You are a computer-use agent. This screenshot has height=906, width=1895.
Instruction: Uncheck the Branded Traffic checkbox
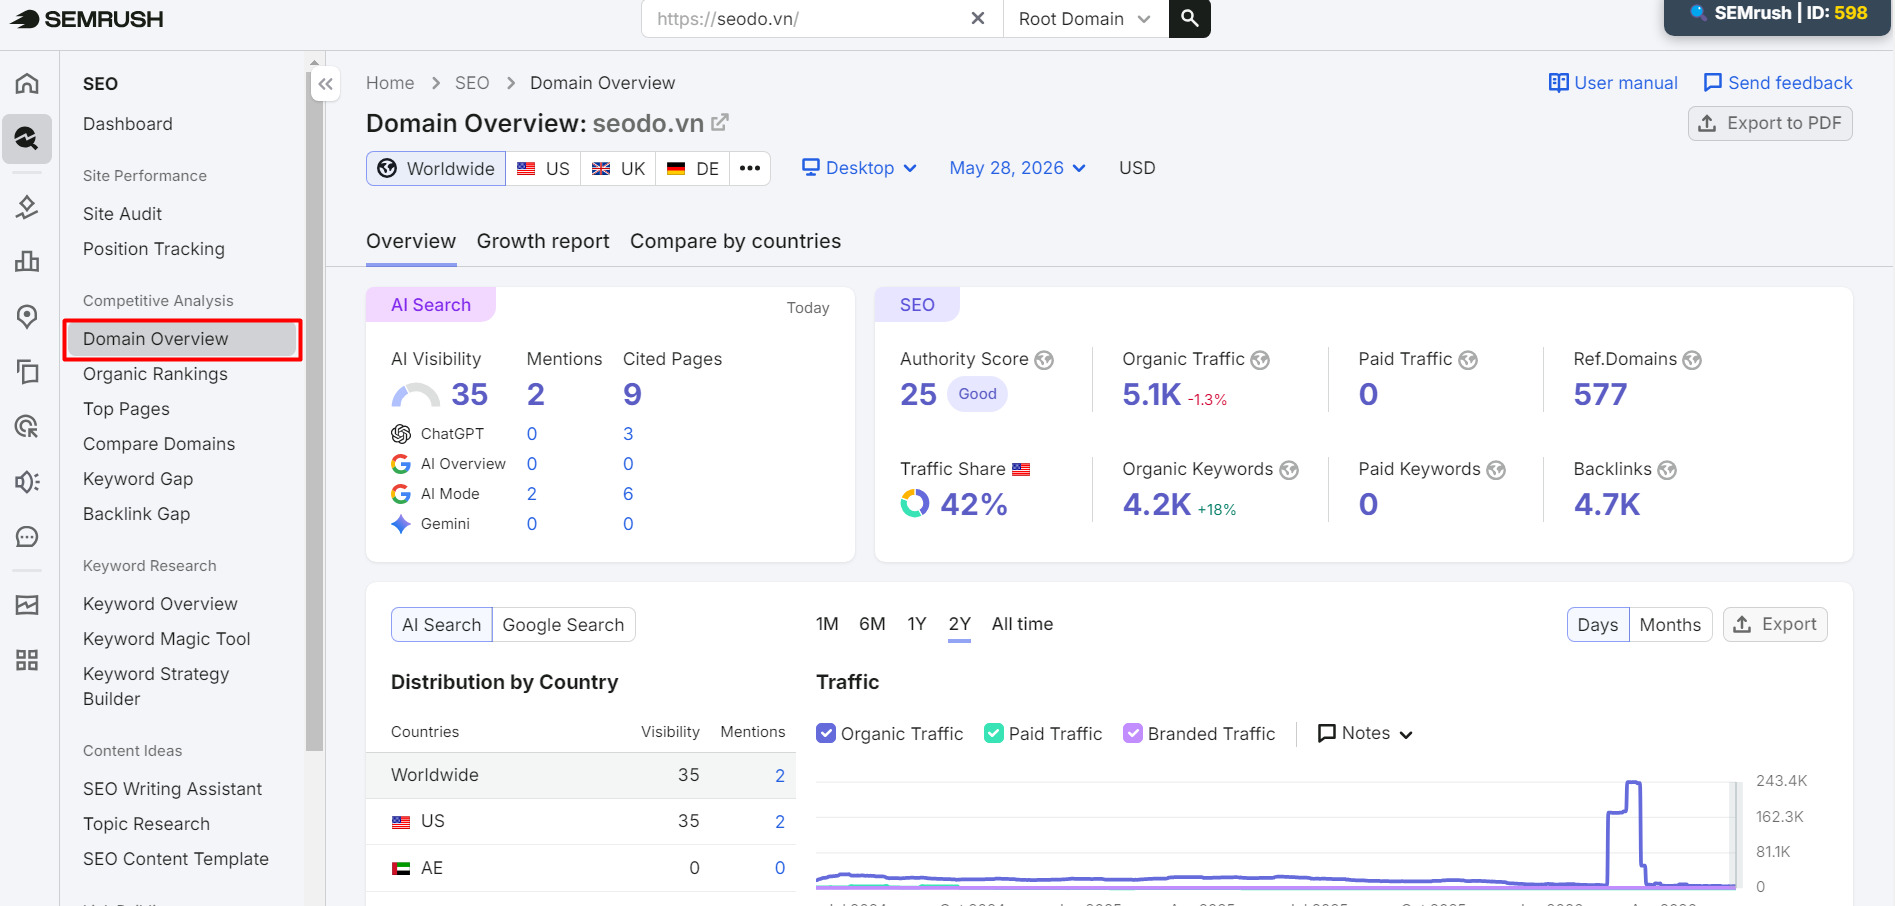pyautogui.click(x=1133, y=733)
